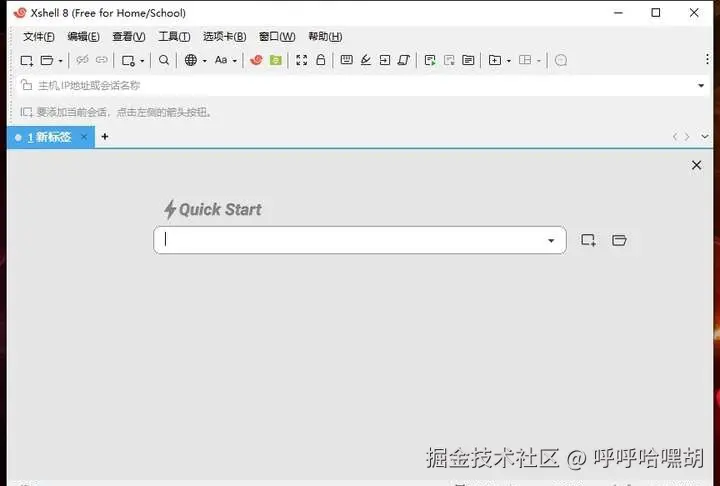Open the 查看(V) menu

(x=129, y=37)
